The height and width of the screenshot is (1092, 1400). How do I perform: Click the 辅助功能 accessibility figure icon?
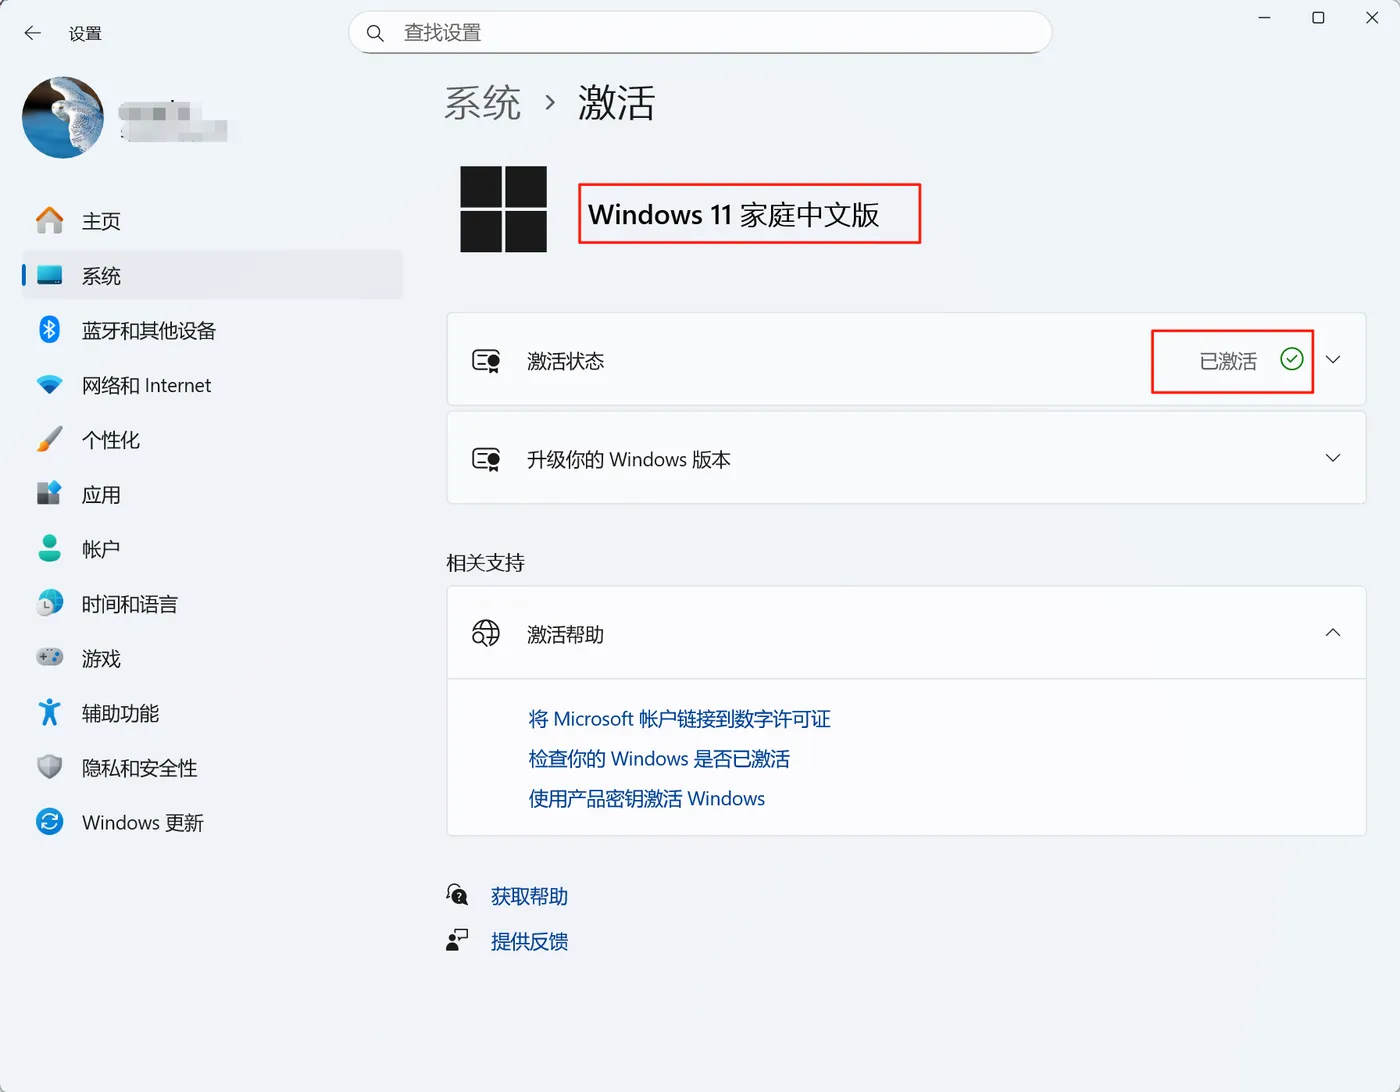pyautogui.click(x=49, y=712)
